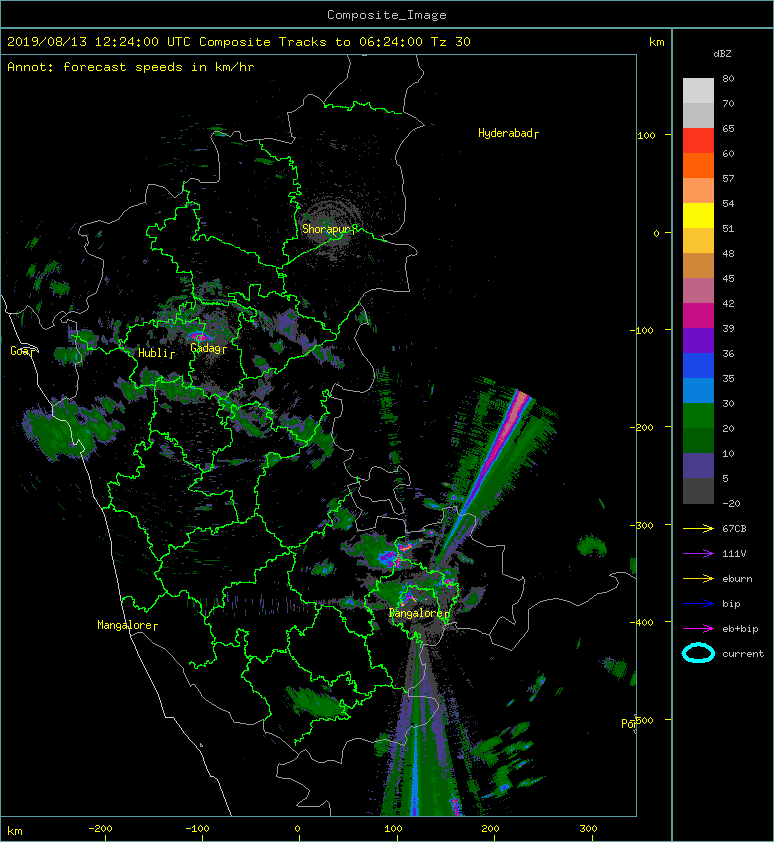Image resolution: width=774 pixels, height=842 pixels.
Task: Click the magenta storm core above the Gadag label
Action: tap(198, 336)
